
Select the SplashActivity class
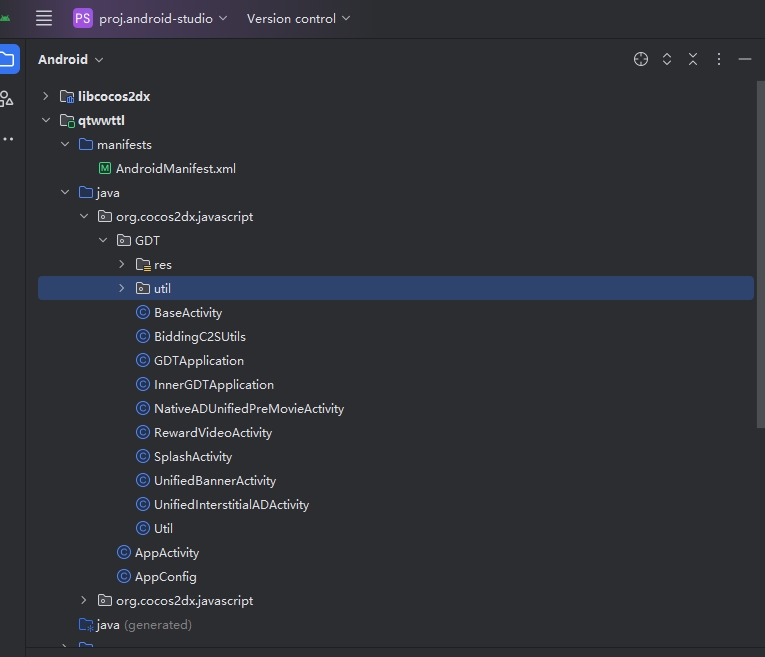[192, 457]
